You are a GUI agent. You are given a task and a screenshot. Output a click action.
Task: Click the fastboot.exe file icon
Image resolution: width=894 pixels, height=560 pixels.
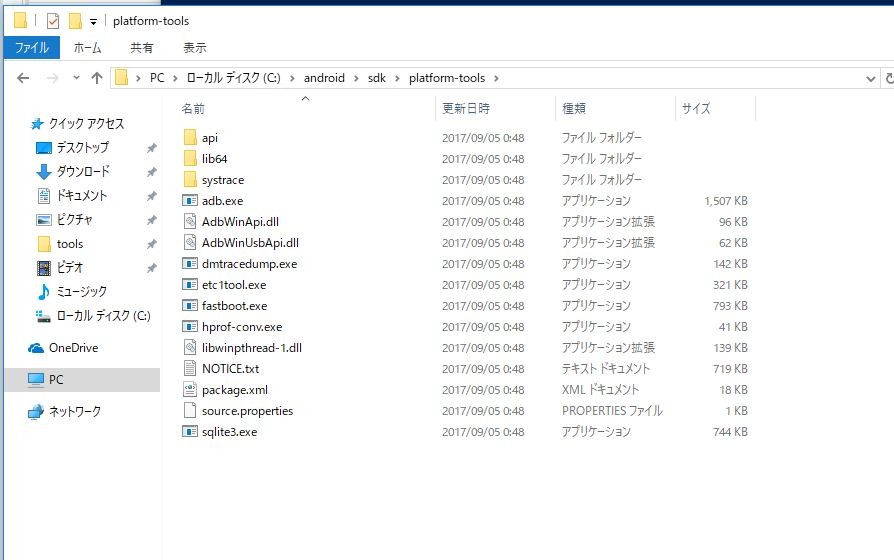click(x=190, y=305)
